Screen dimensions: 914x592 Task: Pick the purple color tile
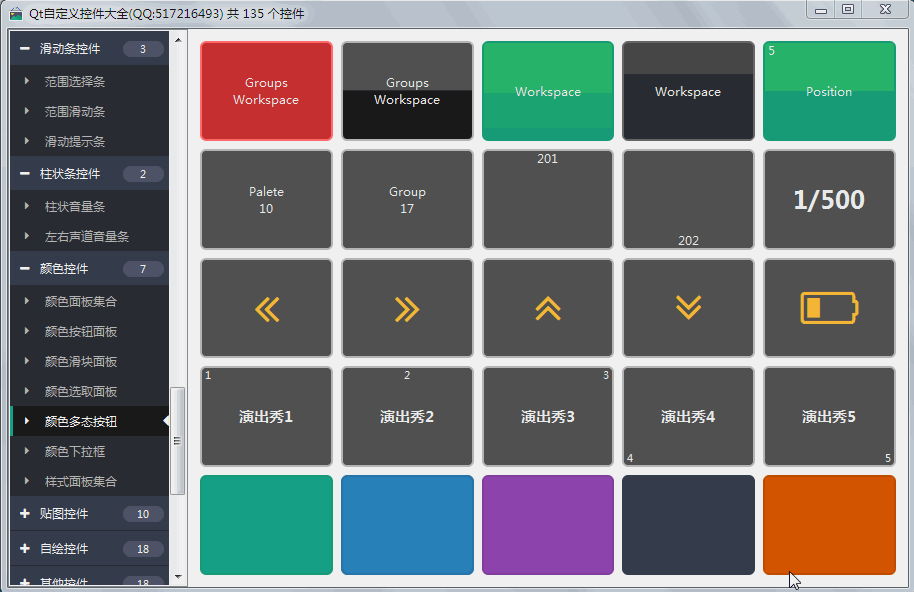pos(547,525)
